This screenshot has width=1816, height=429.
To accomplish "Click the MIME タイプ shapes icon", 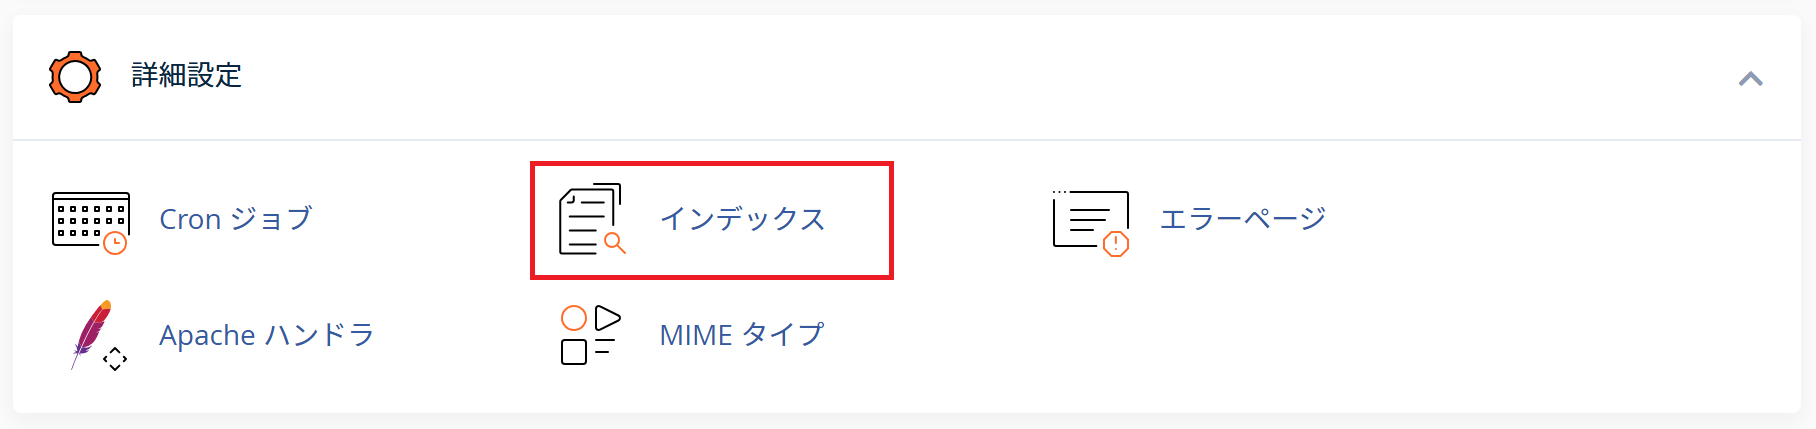I will pos(591,335).
